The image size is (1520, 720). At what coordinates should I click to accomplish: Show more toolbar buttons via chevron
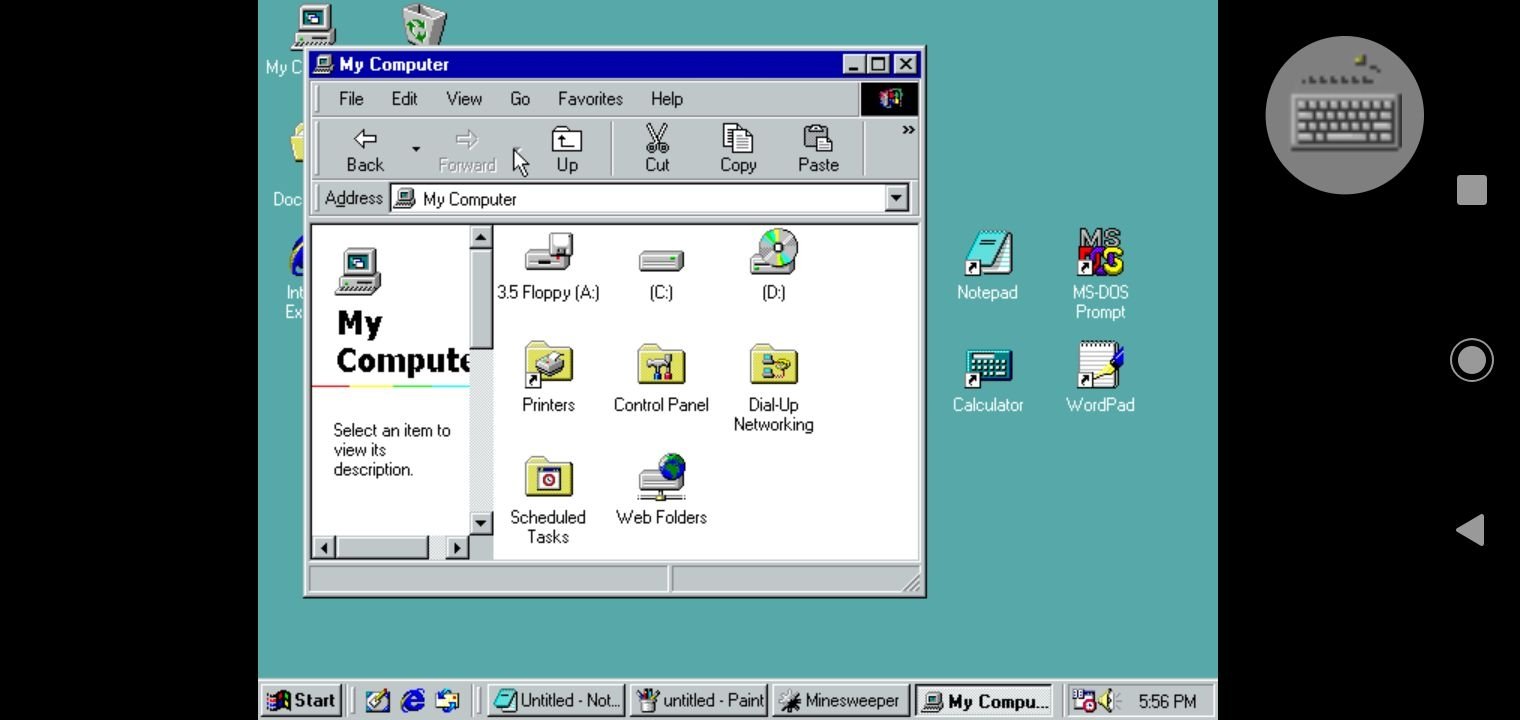(908, 130)
